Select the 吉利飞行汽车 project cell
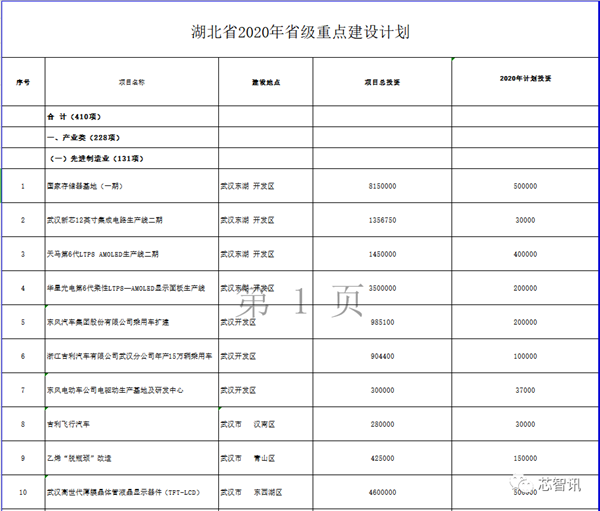The height and width of the screenshot is (511, 600). coord(72,424)
